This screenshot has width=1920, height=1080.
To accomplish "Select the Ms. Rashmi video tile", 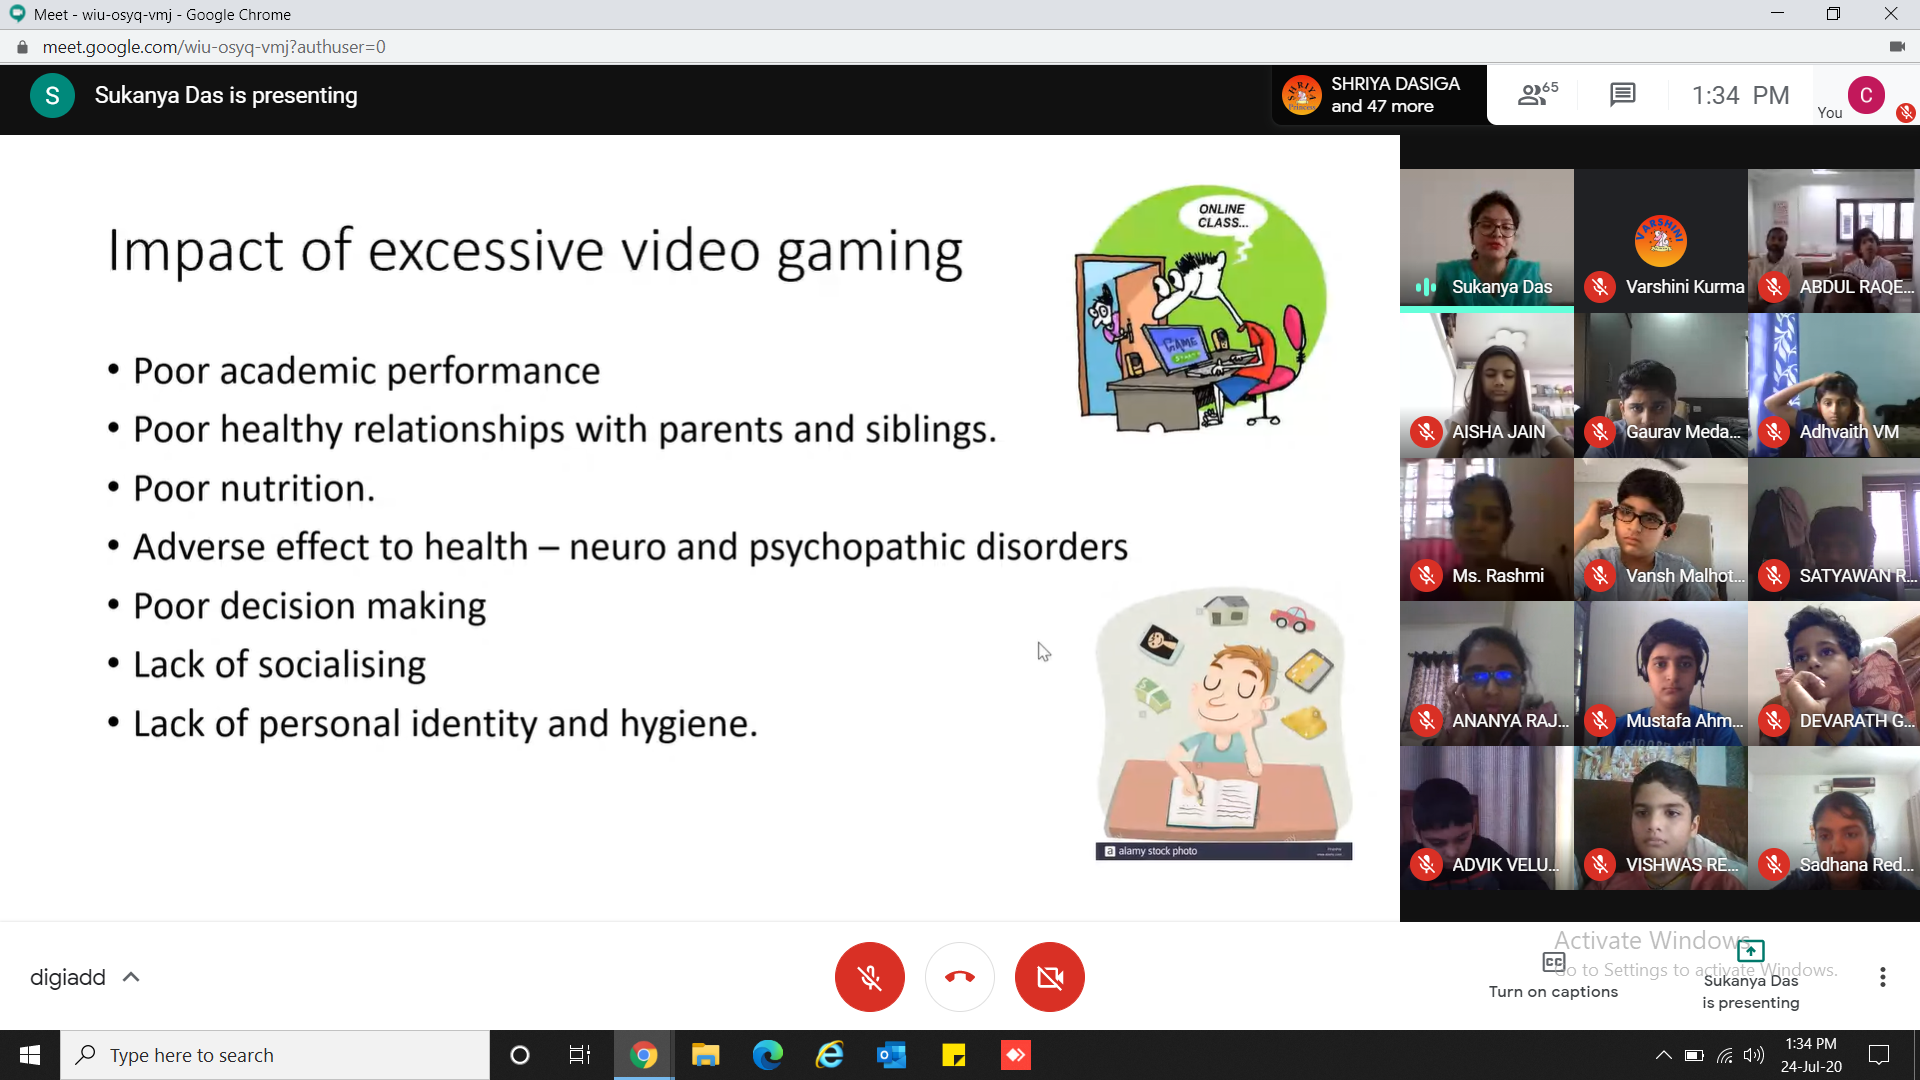I will point(1486,530).
